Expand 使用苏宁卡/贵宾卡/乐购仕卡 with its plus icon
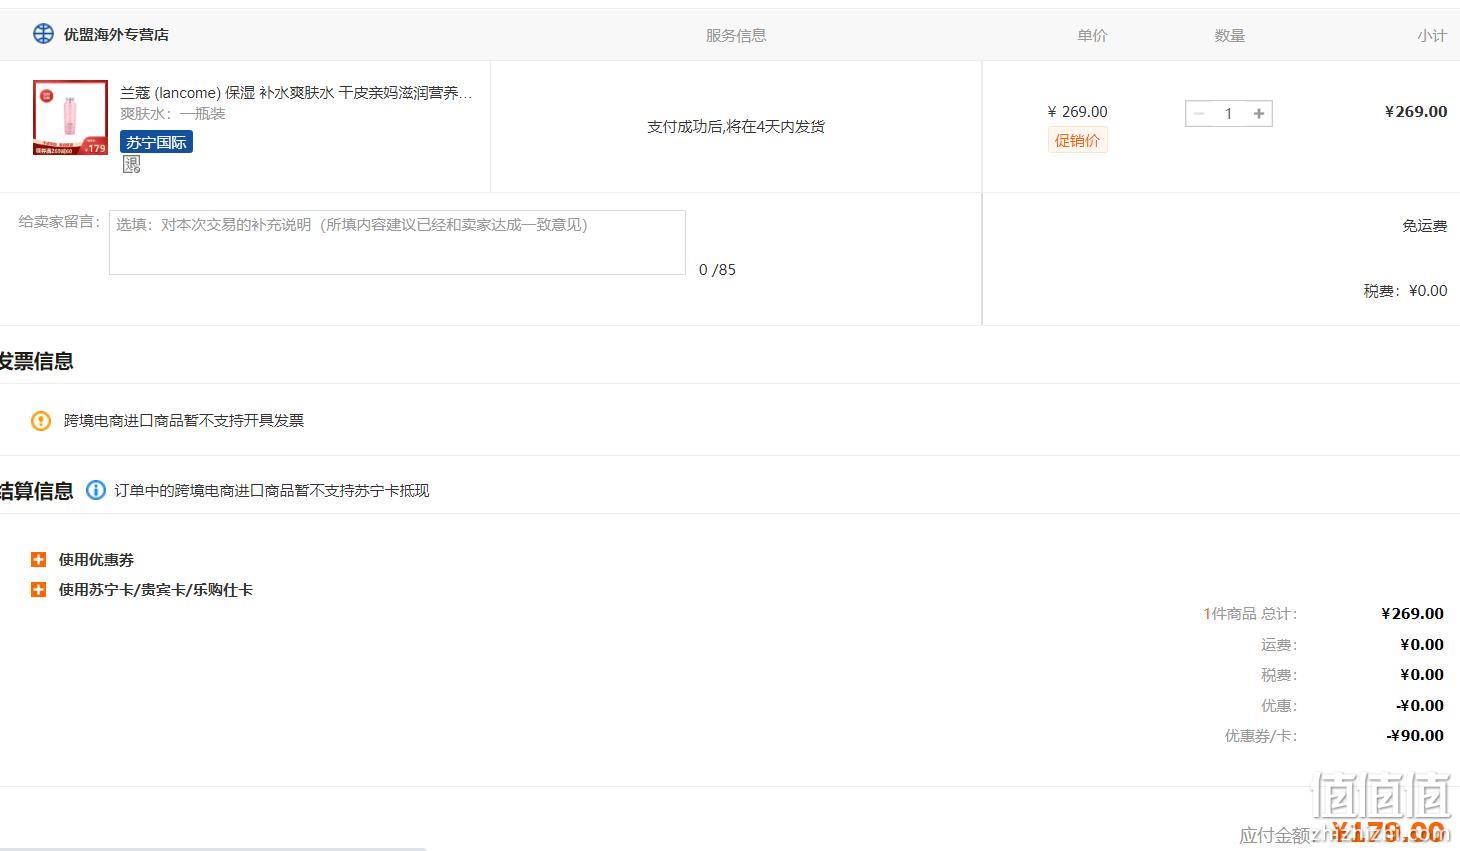1460x851 pixels. [39, 589]
